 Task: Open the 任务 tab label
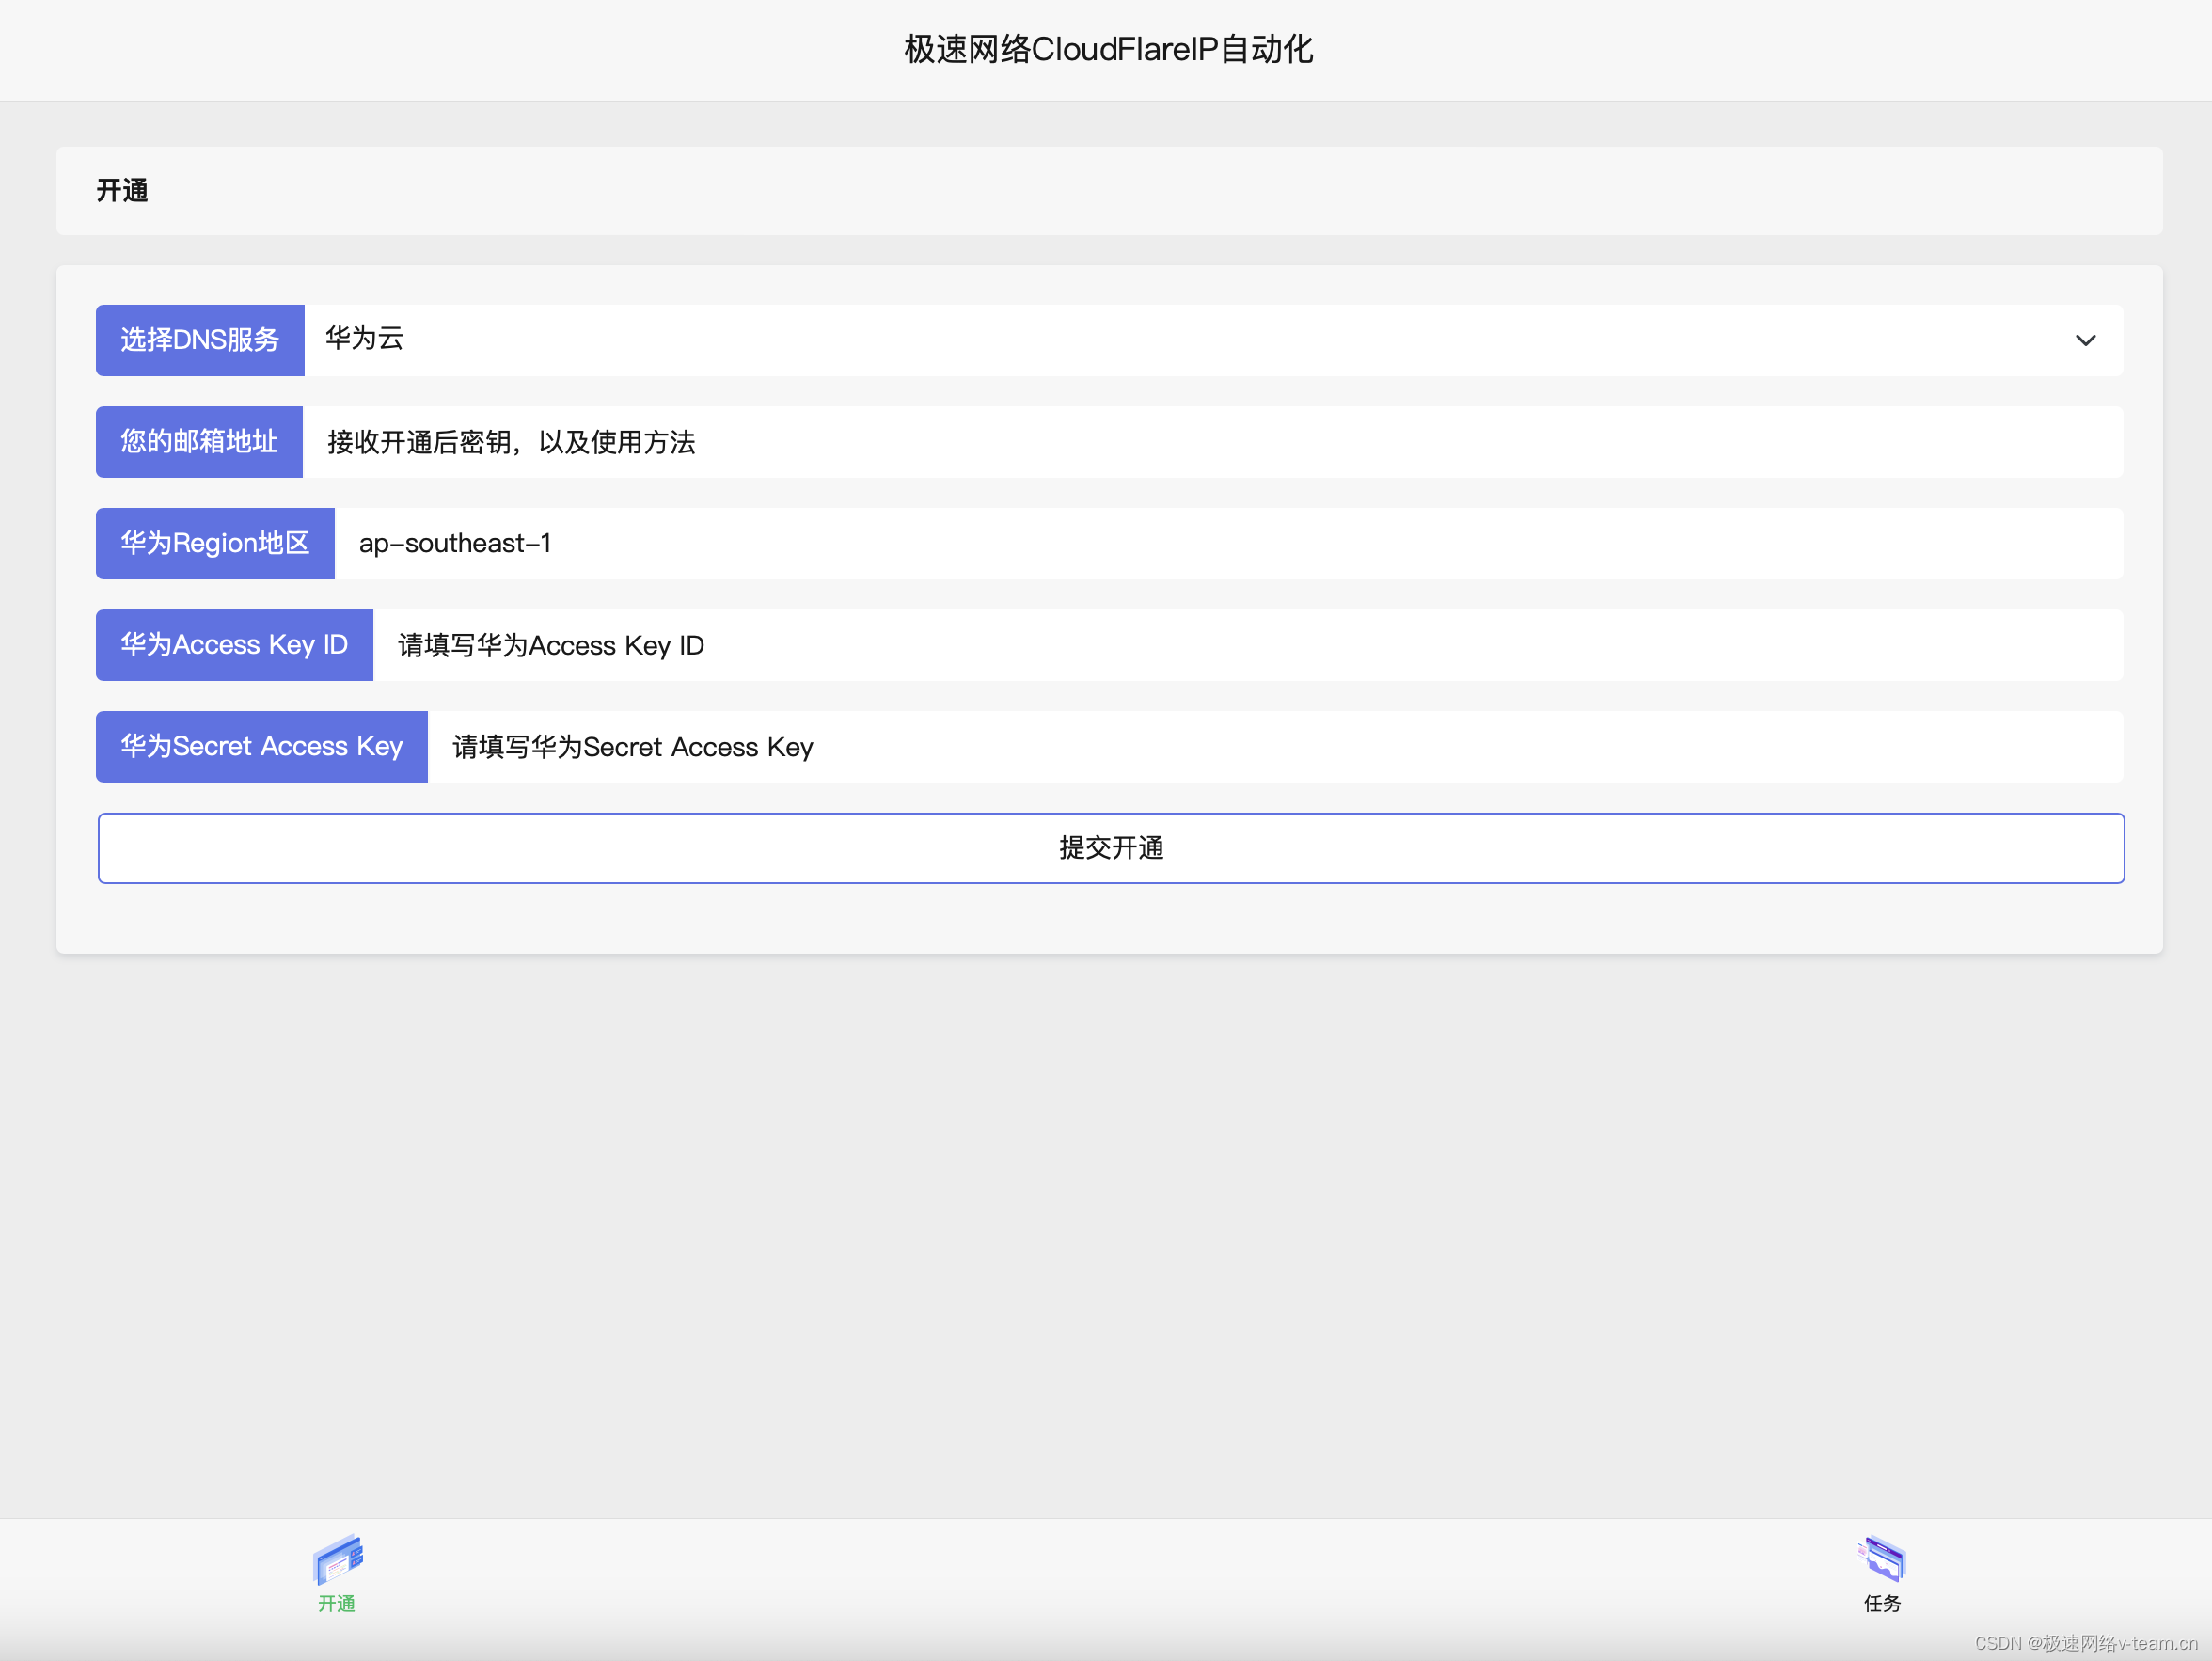click(x=1882, y=1603)
